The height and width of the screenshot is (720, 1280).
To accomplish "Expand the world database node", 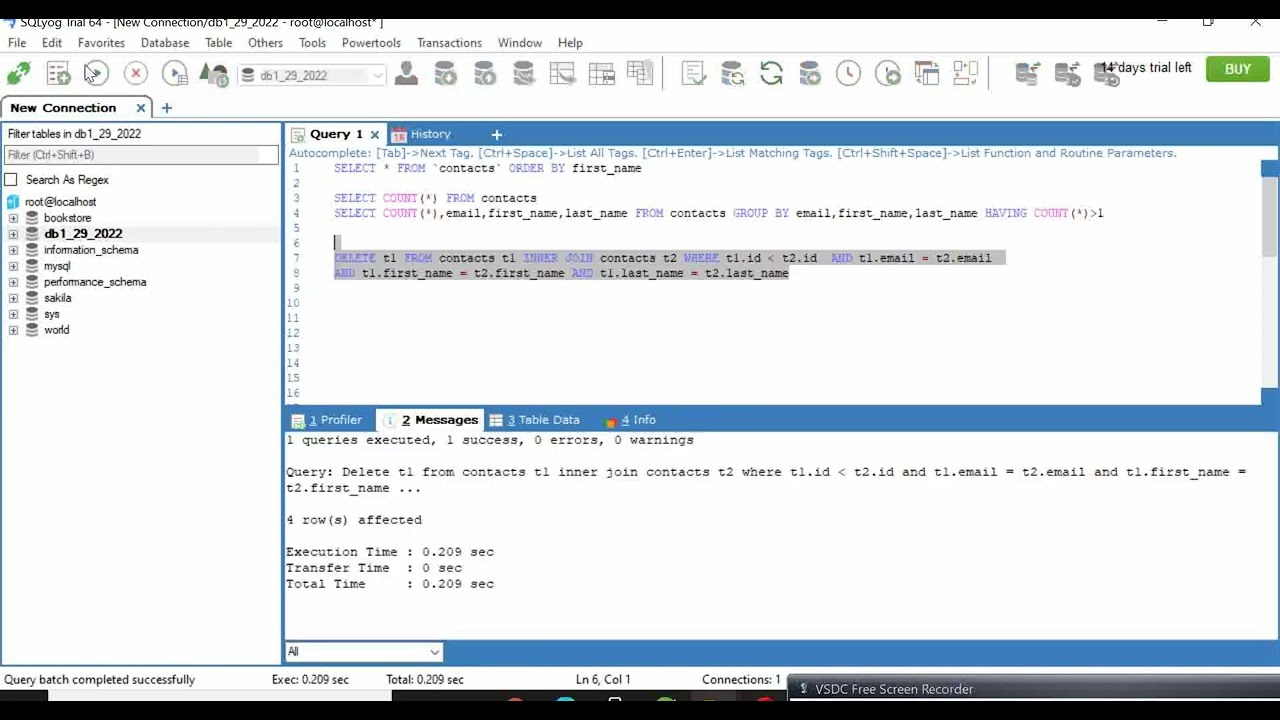I will 13,330.
